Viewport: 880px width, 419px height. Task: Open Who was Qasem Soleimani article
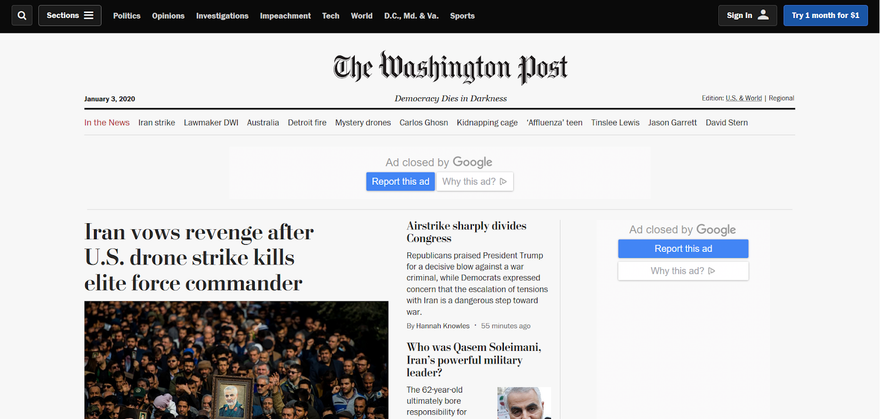[474, 360]
